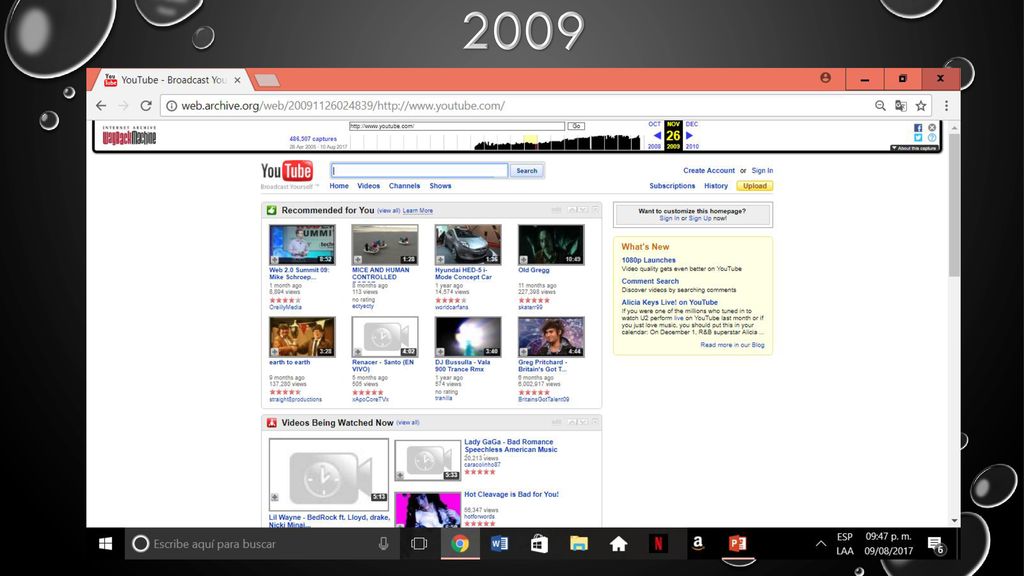Click the YouTube Search button
Screen dimensions: 1024x576
pos(526,170)
